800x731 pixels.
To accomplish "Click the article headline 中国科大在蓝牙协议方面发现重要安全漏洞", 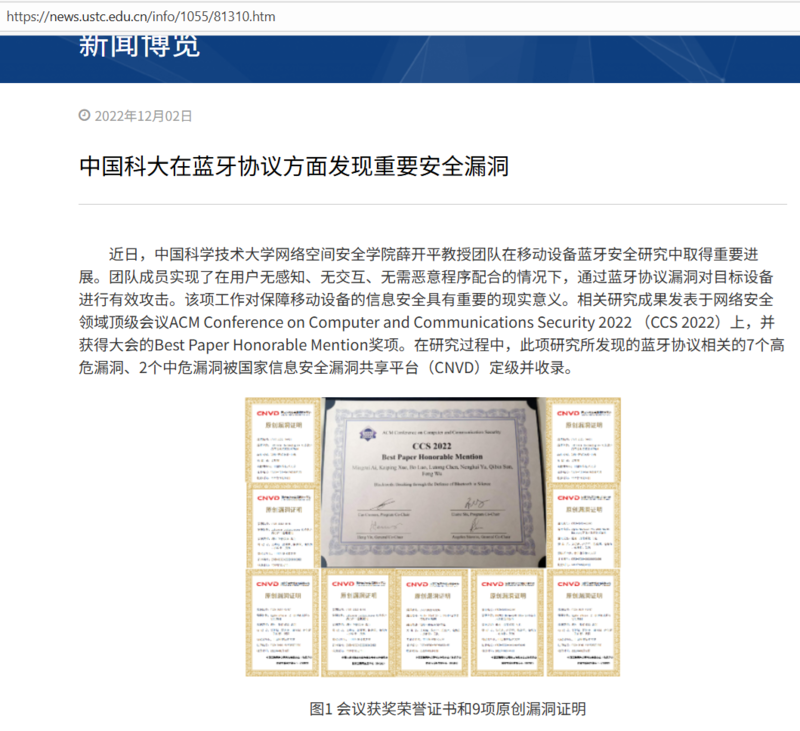I will [294, 166].
